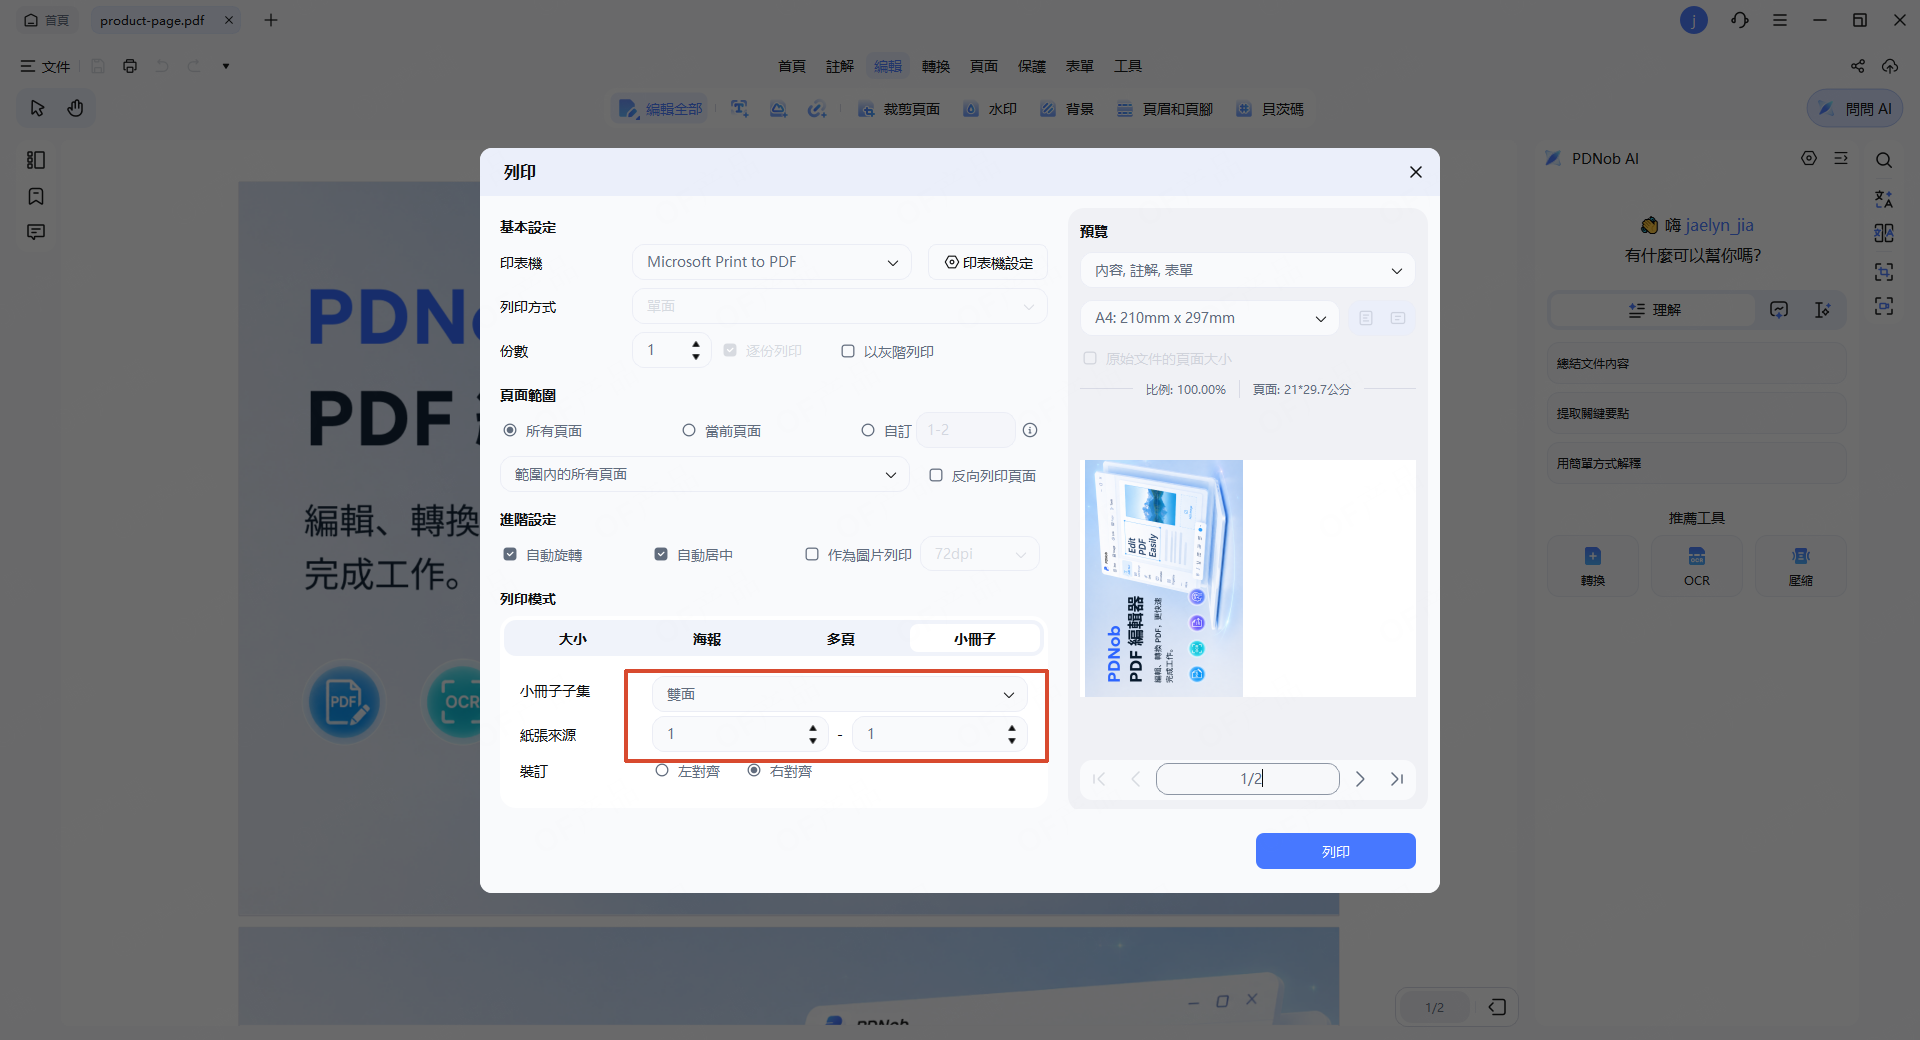Click 總結文件內容 suggestion
The image size is (1920, 1040).
point(1697,364)
